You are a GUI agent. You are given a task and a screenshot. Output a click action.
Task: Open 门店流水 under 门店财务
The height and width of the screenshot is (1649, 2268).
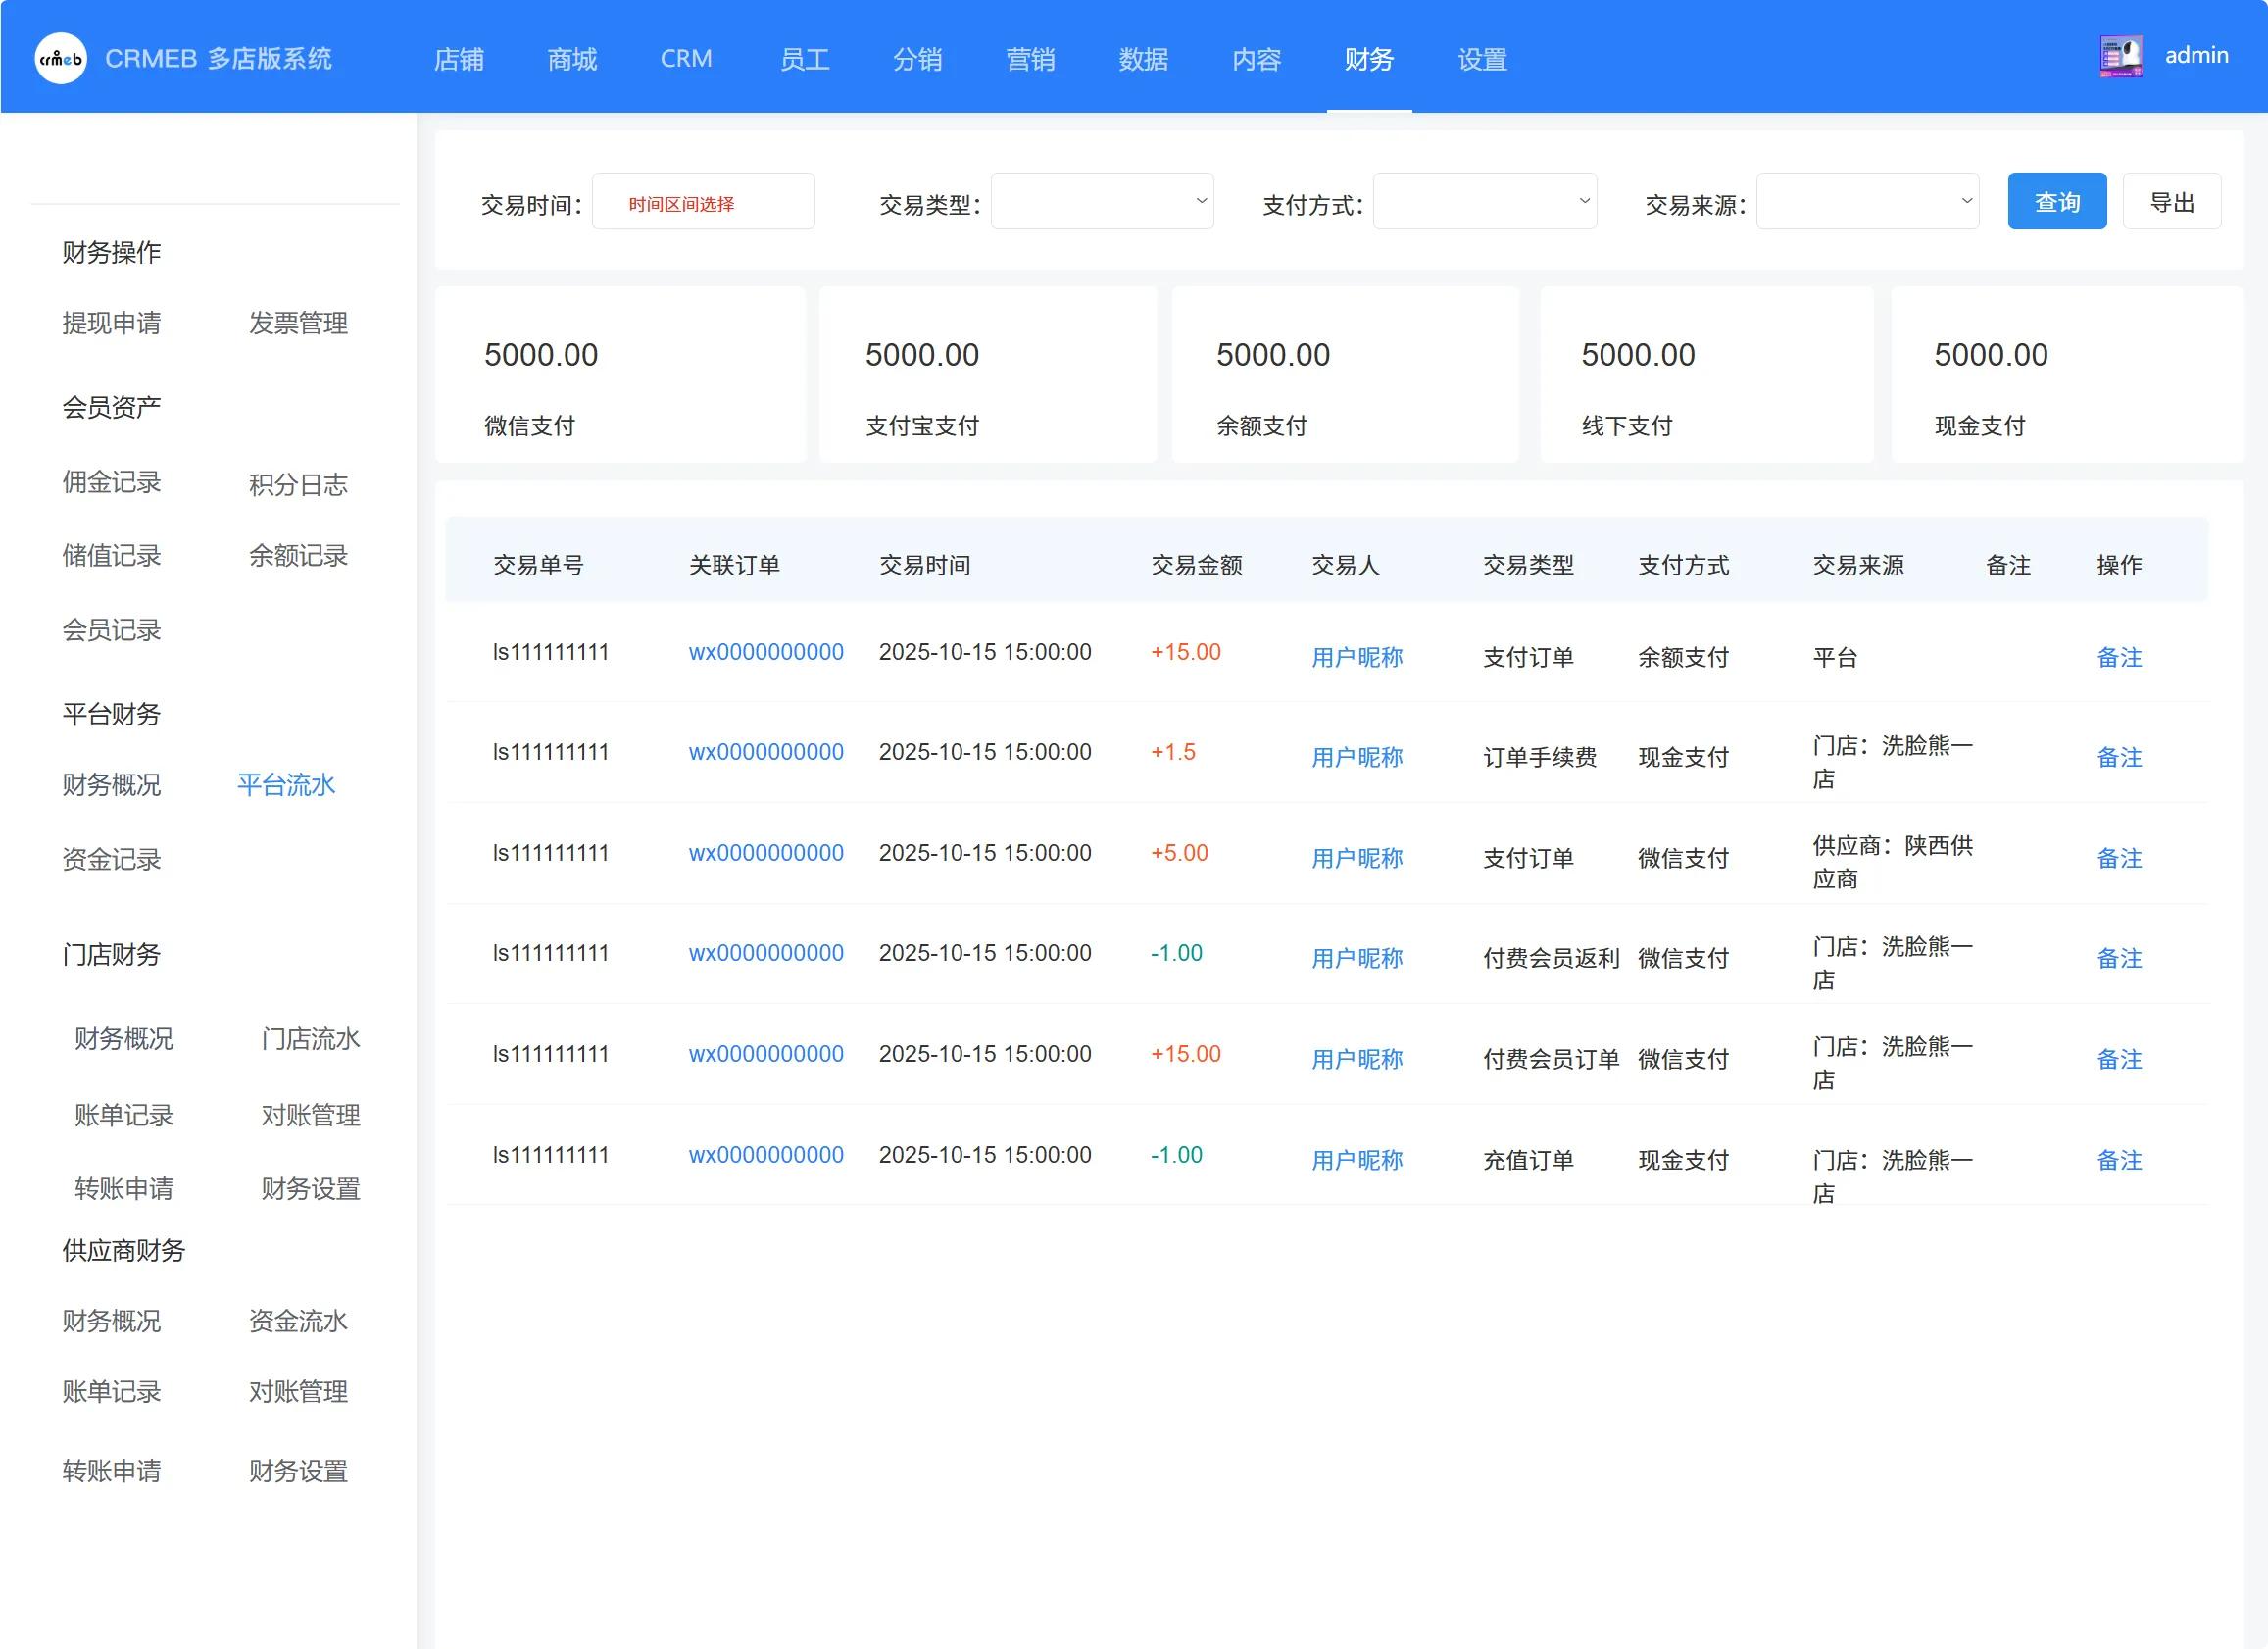[x=310, y=1039]
